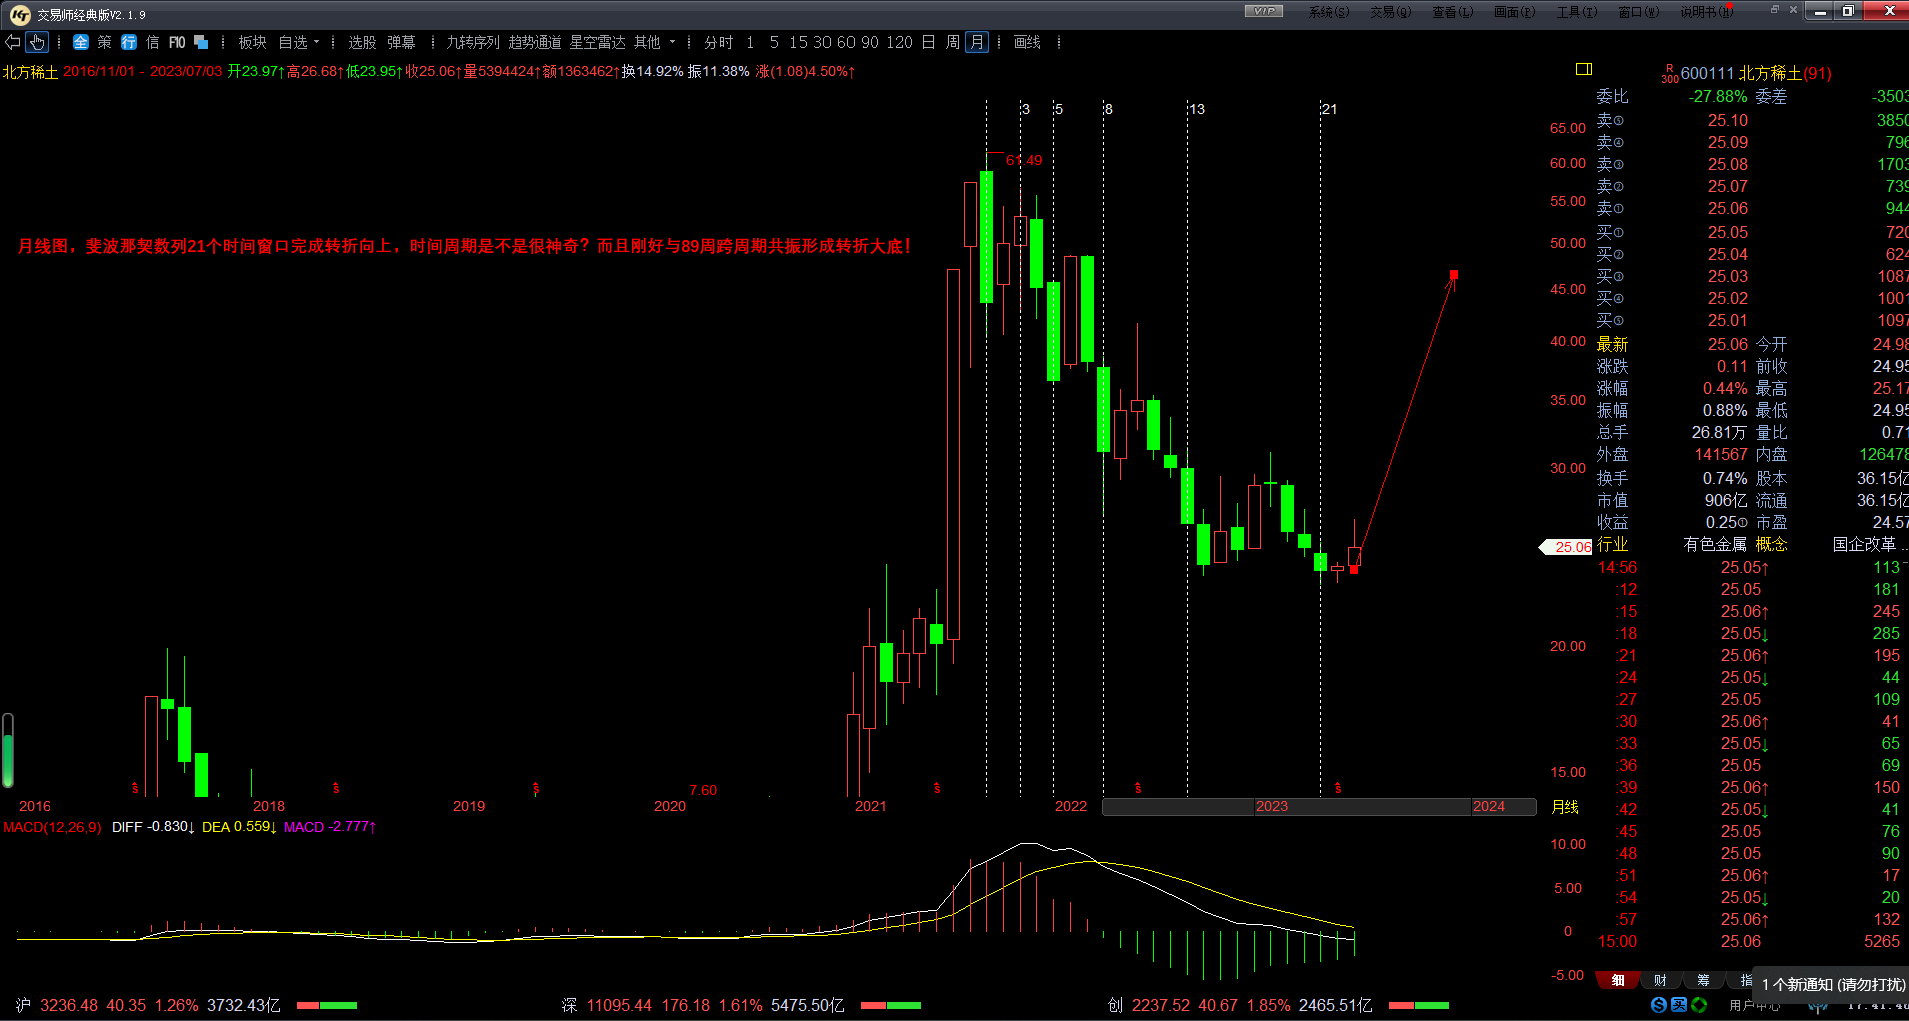Select the 财 finance tab
This screenshot has width=1909, height=1021.
point(1661,980)
